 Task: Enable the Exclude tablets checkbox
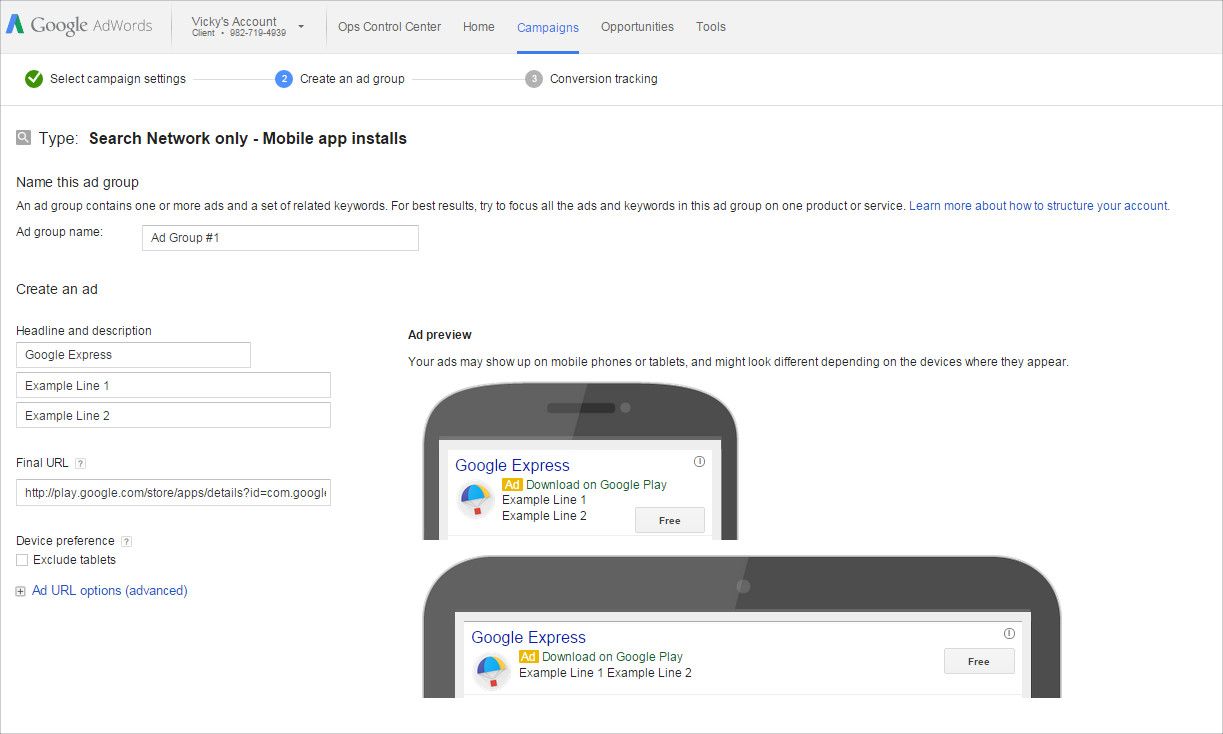click(x=22, y=560)
